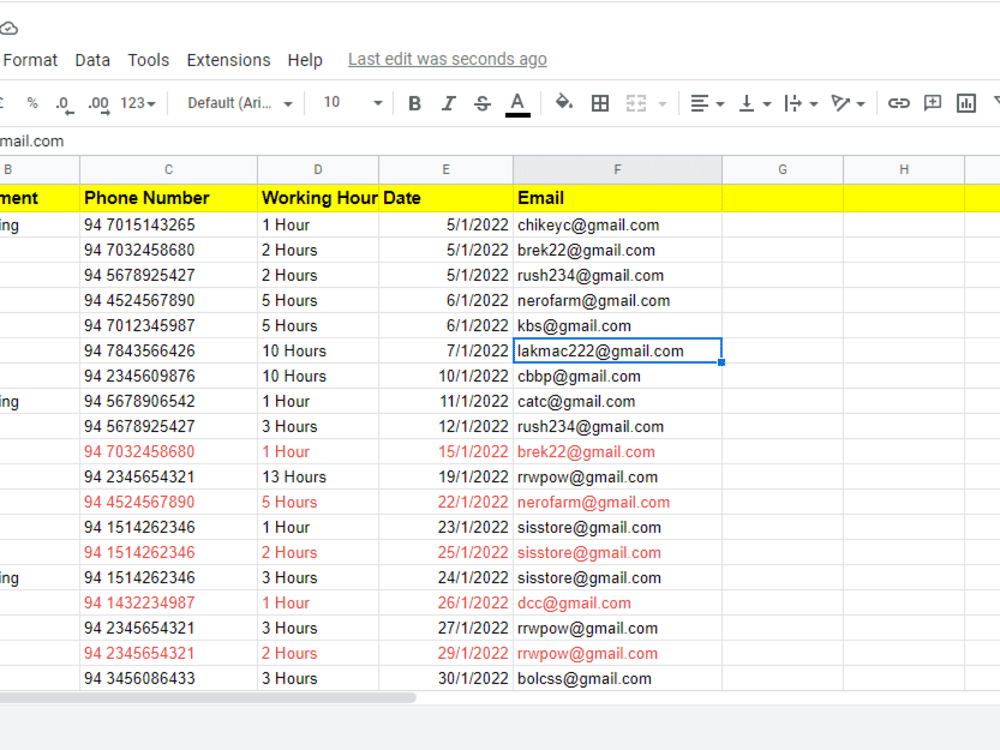Insert a comment
Screen dimensions: 1000x750
(x=931, y=103)
